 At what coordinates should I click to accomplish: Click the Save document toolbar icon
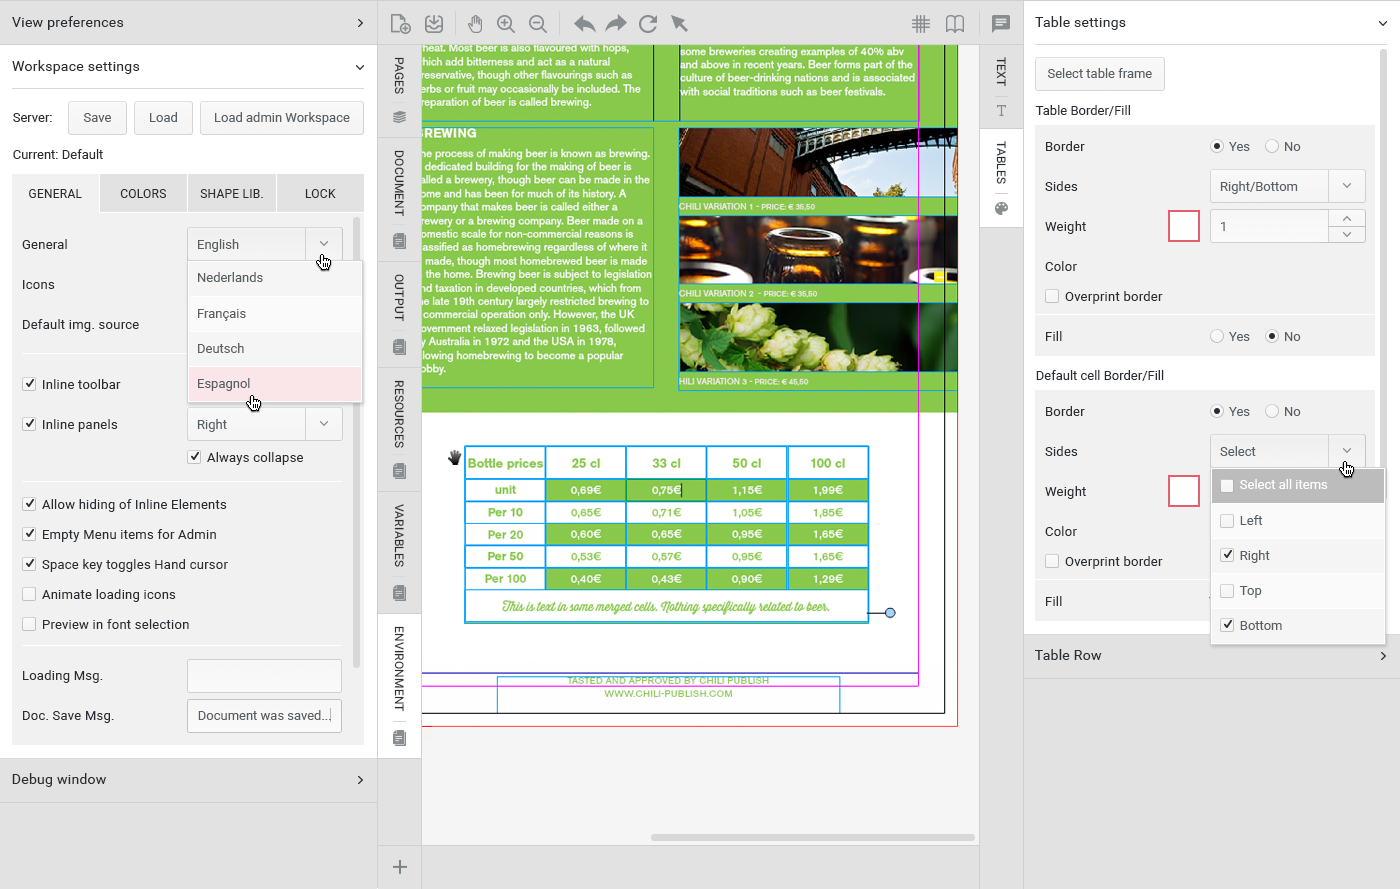(433, 23)
